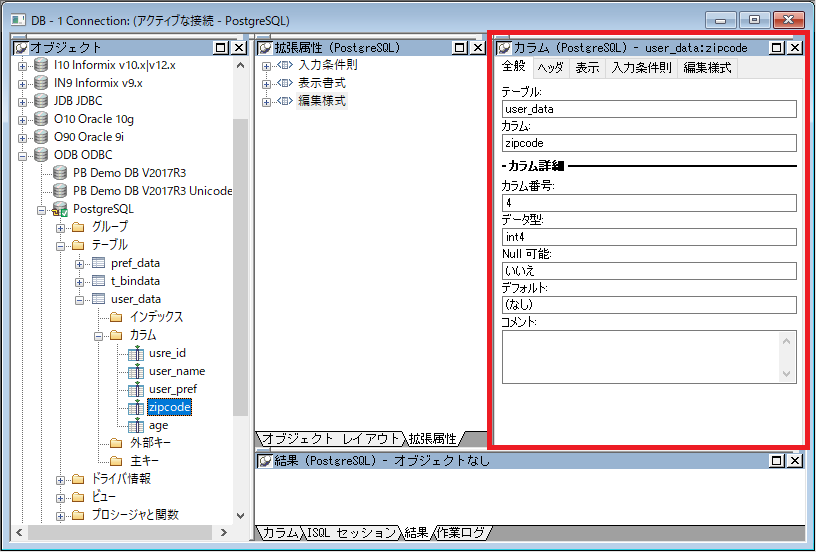This screenshot has width=816, height=552.
Task: Select the オブジェクト レイアウト tab
Action: [330, 439]
